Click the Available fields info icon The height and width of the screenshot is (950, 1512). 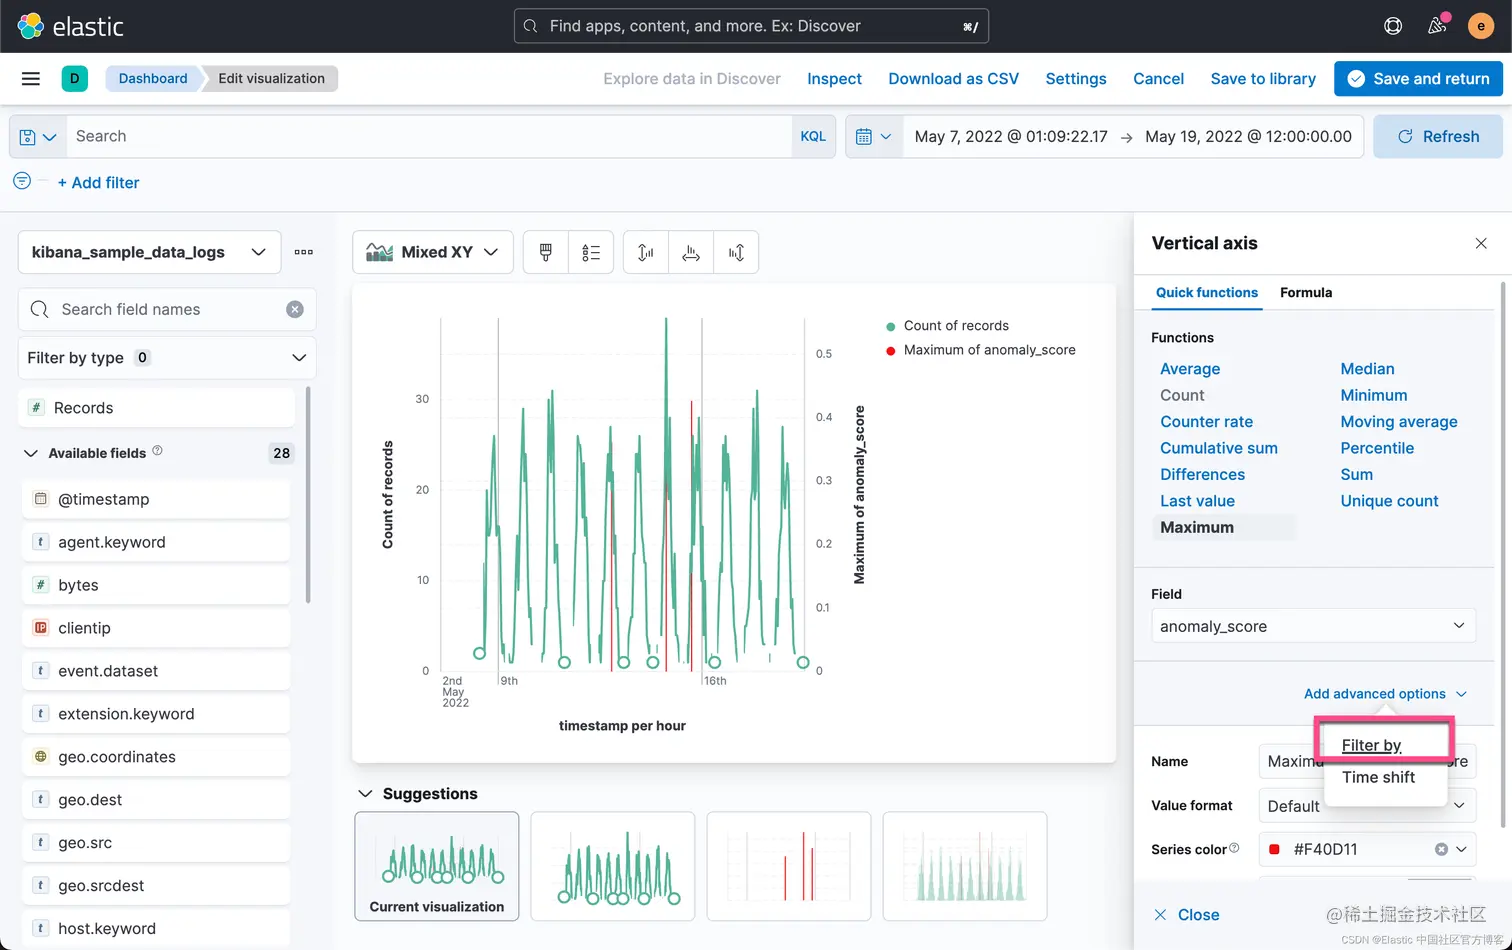157,451
